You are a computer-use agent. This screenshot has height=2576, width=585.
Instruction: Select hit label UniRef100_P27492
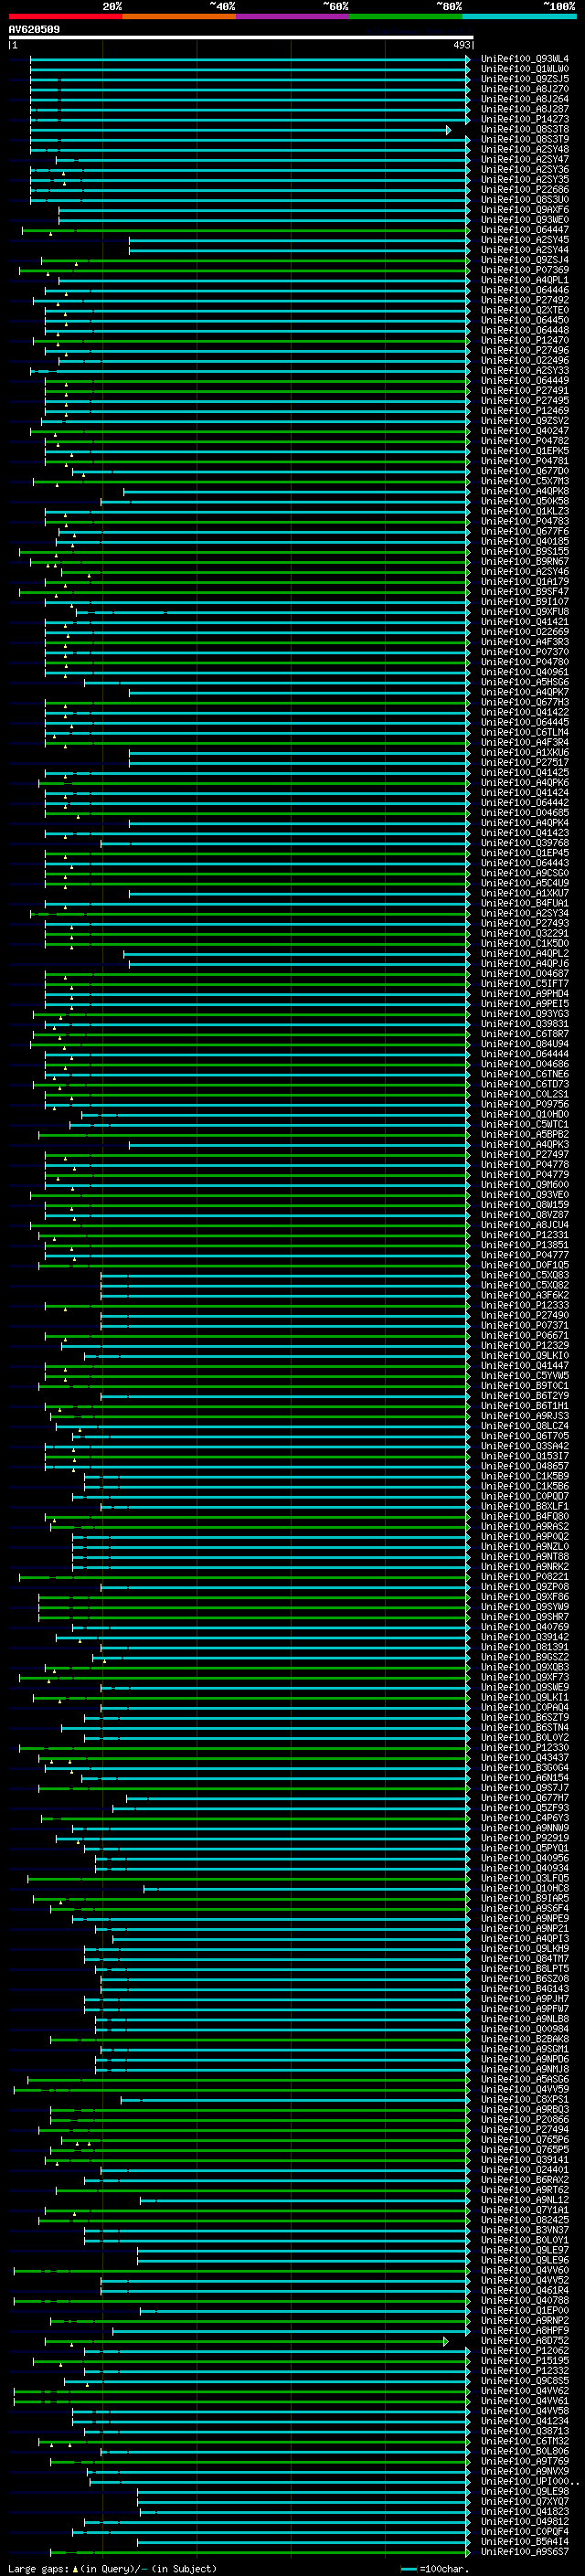tap(524, 300)
